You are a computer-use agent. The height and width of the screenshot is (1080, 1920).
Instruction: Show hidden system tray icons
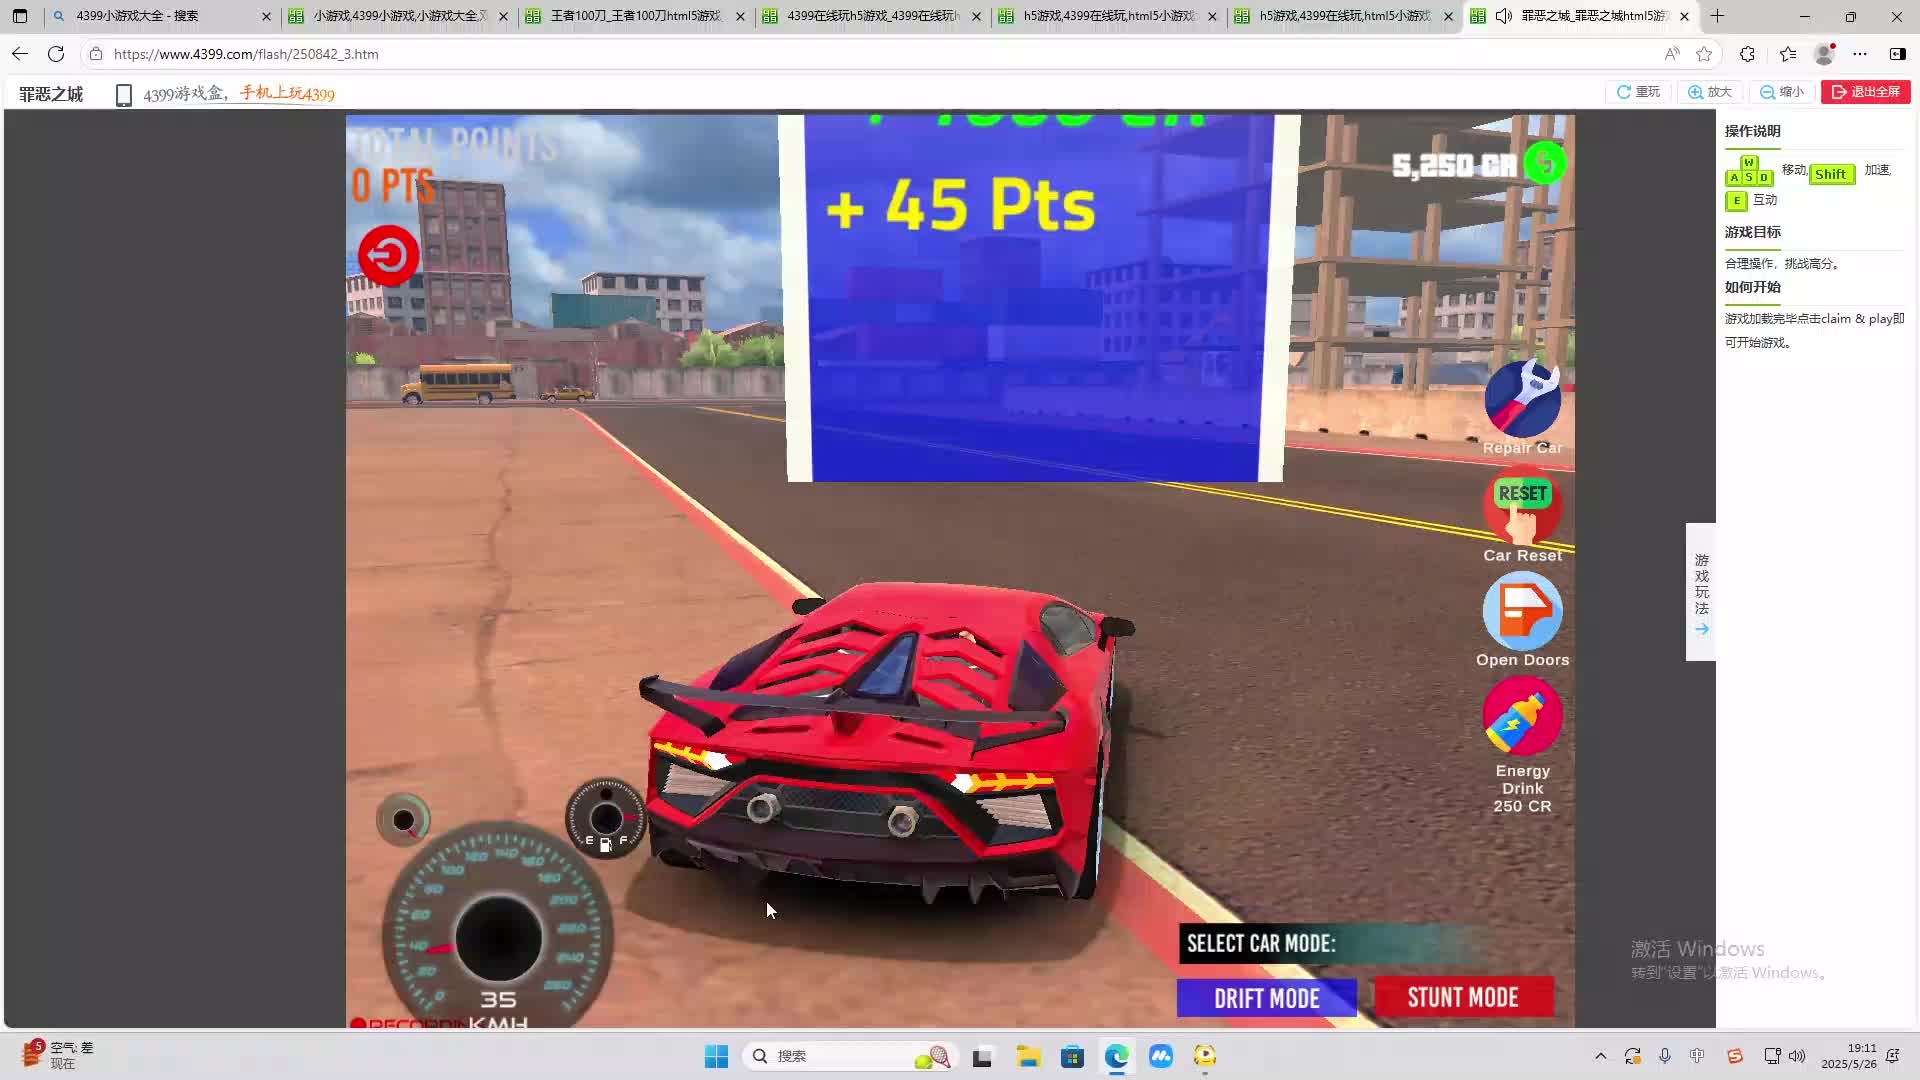[x=1601, y=1056]
